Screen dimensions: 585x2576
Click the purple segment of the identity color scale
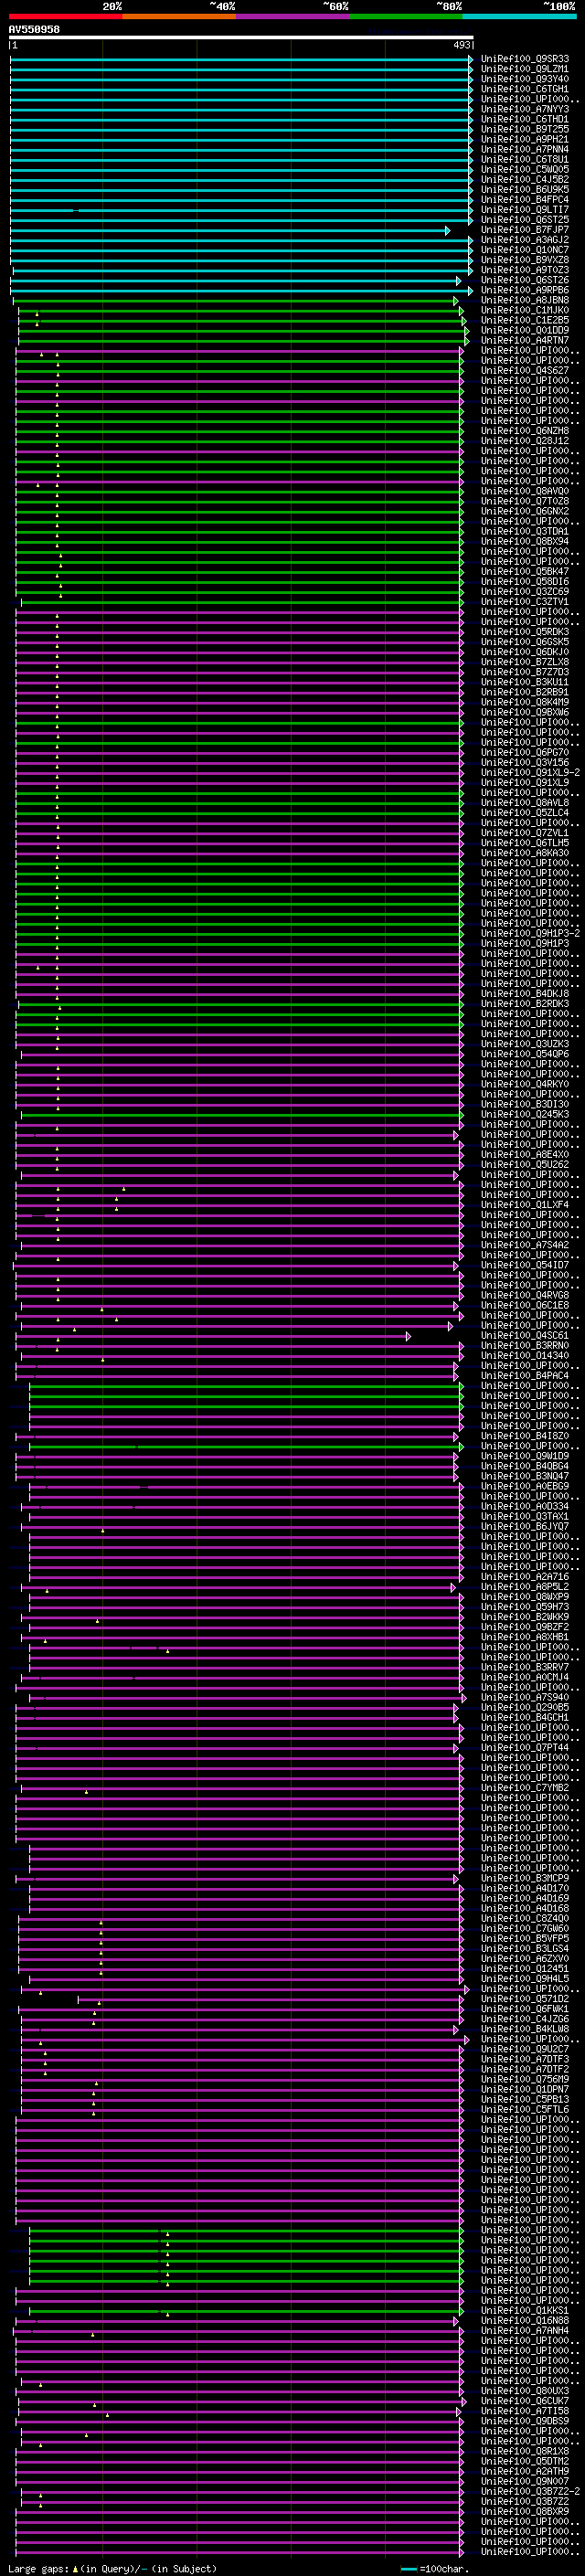click(293, 16)
